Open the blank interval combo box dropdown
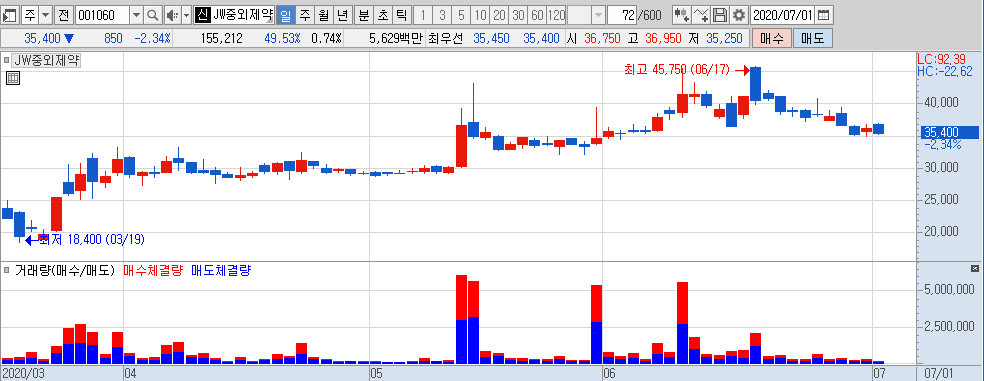Image resolution: width=984 pixels, height=381 pixels. (x=599, y=14)
